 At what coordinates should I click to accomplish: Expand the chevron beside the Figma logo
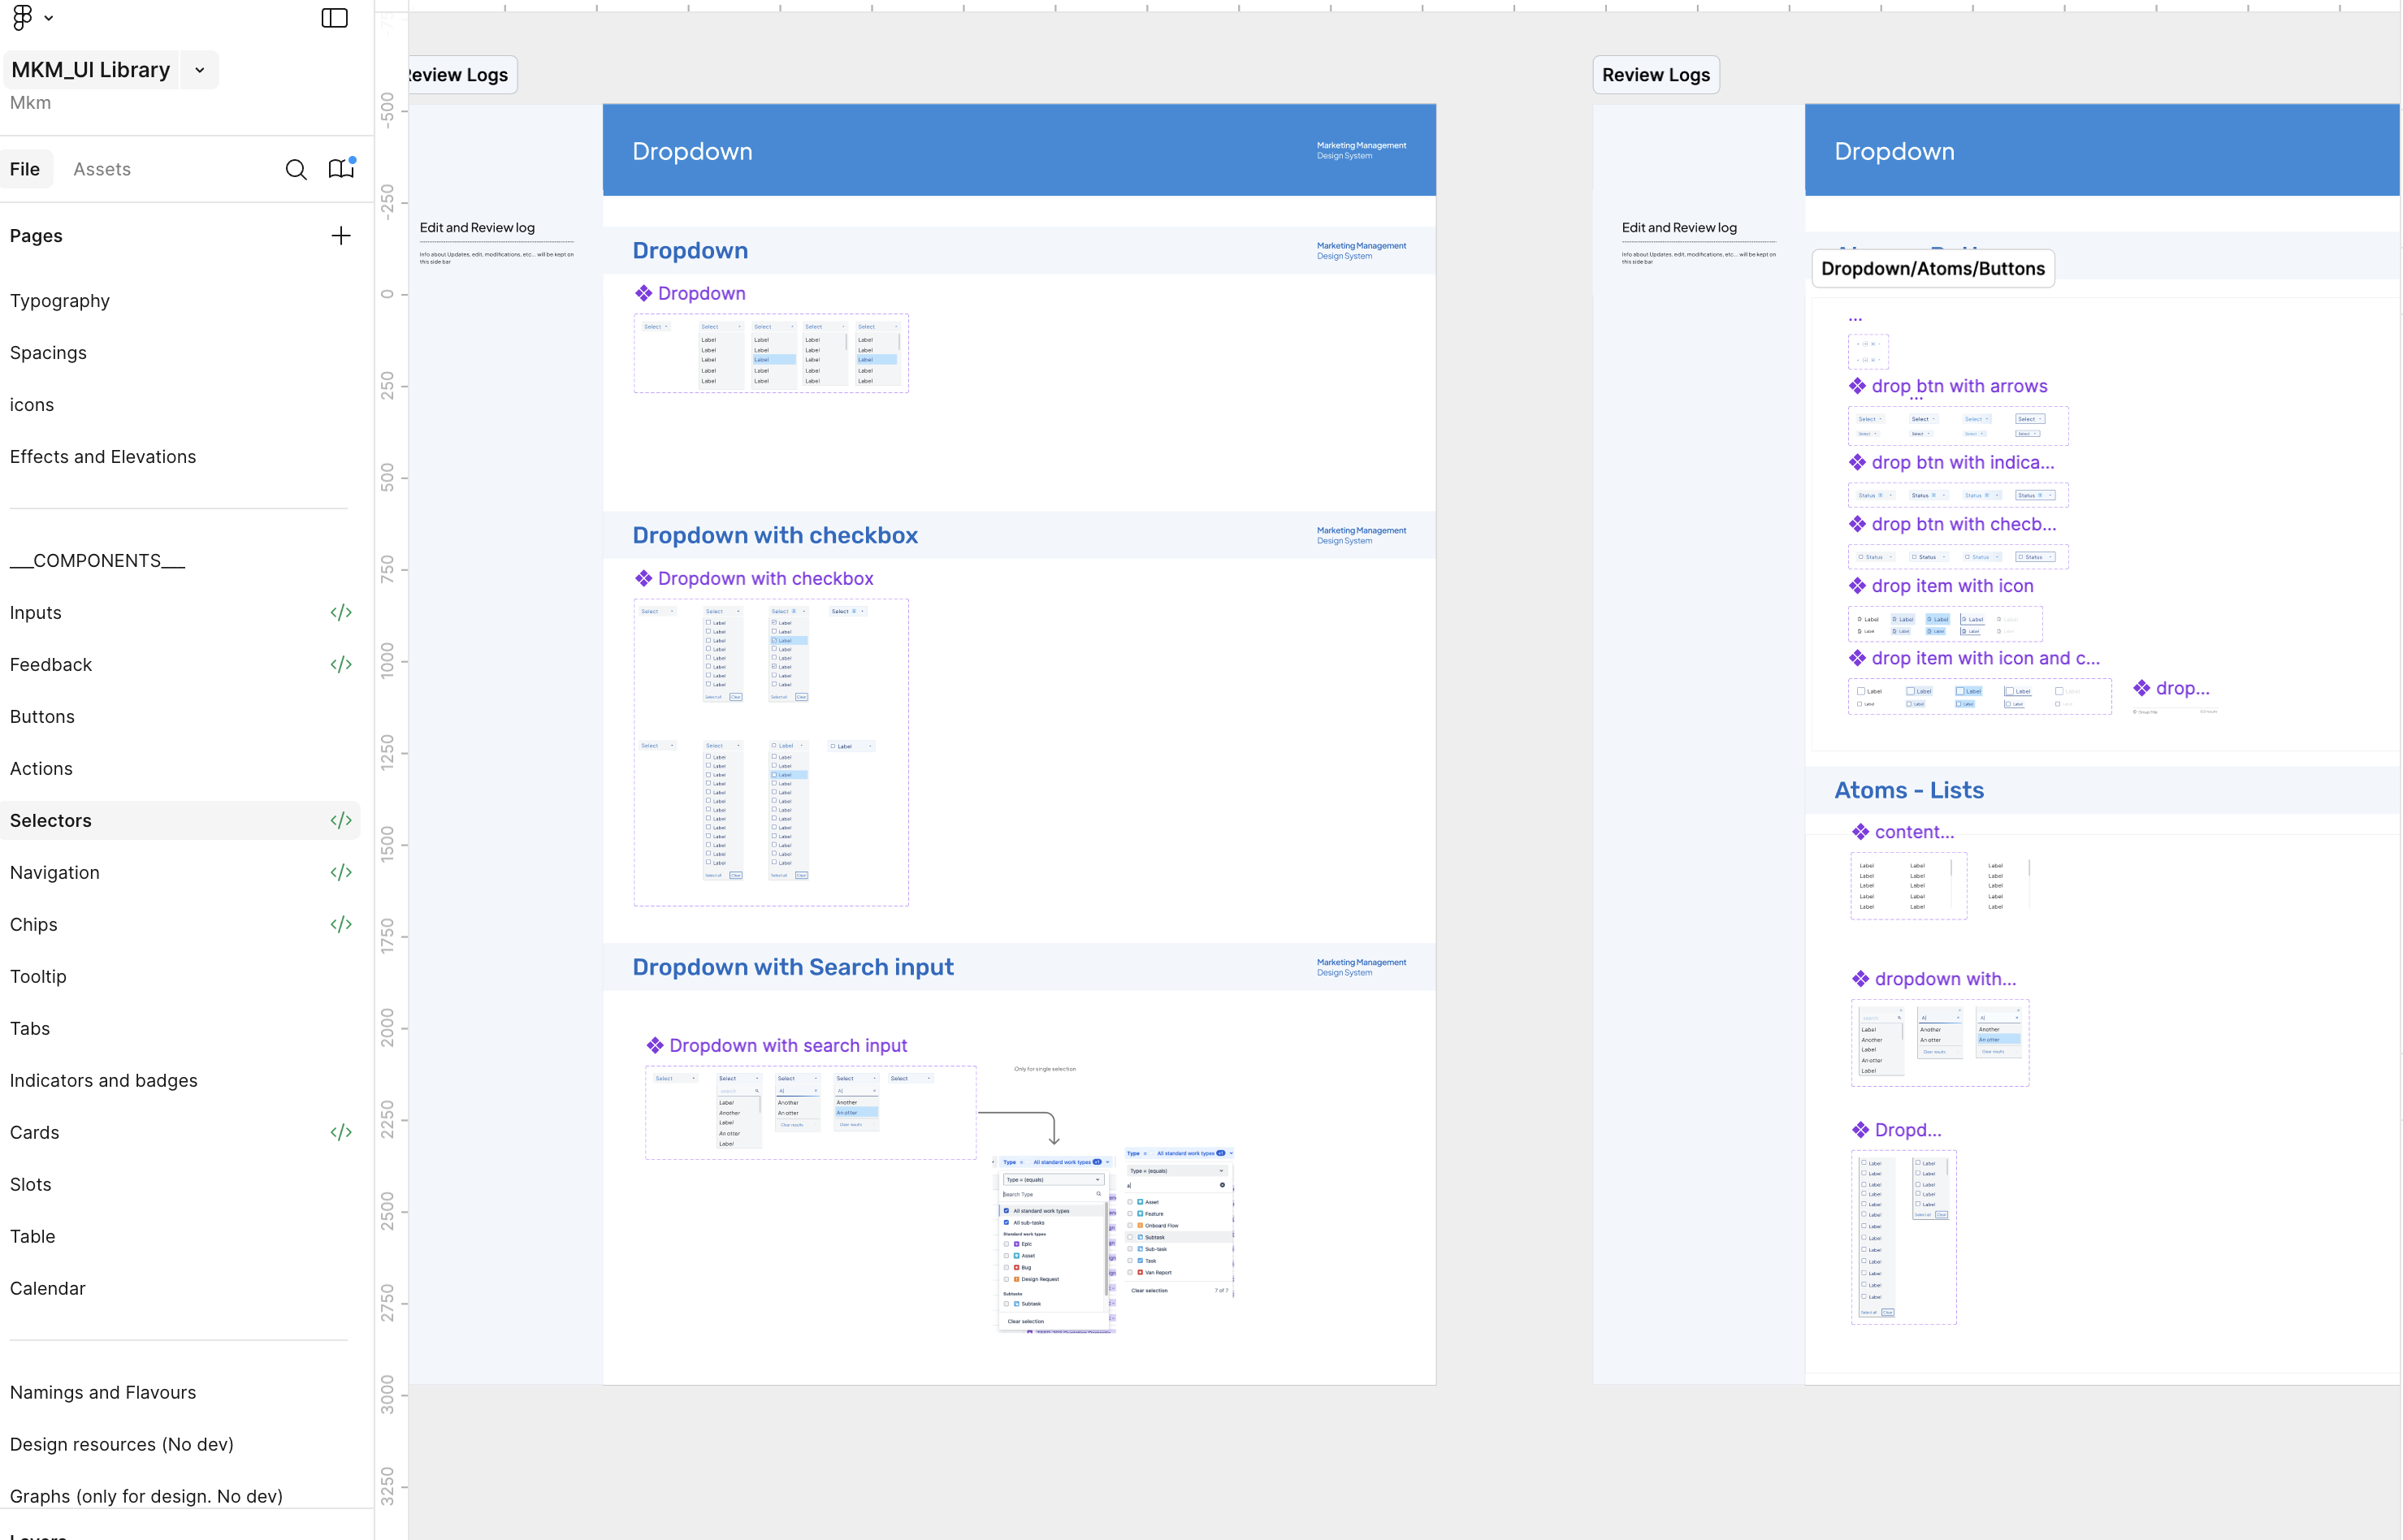click(47, 17)
